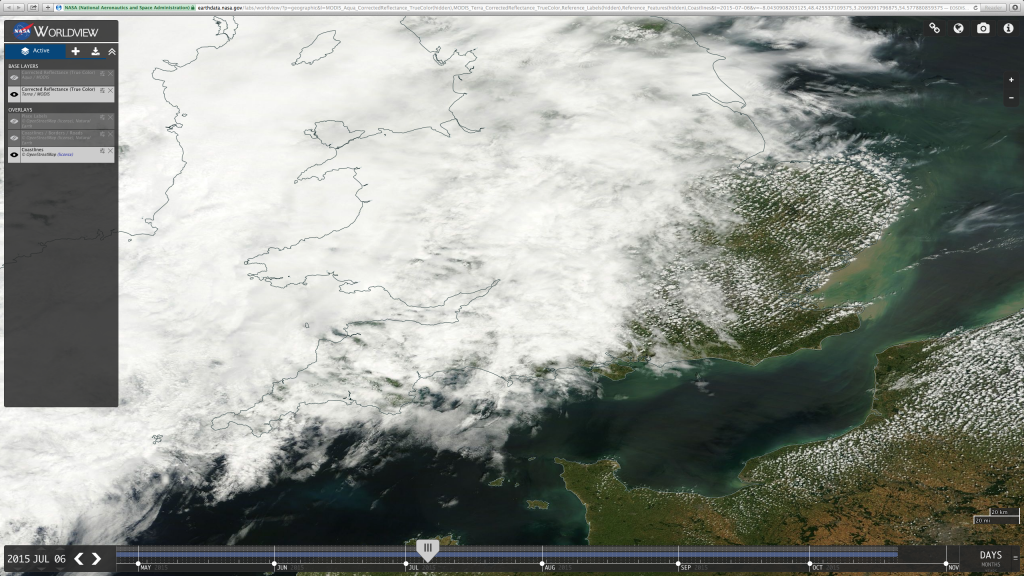
Task: Show the Place Labels overlay
Action: tap(14, 121)
